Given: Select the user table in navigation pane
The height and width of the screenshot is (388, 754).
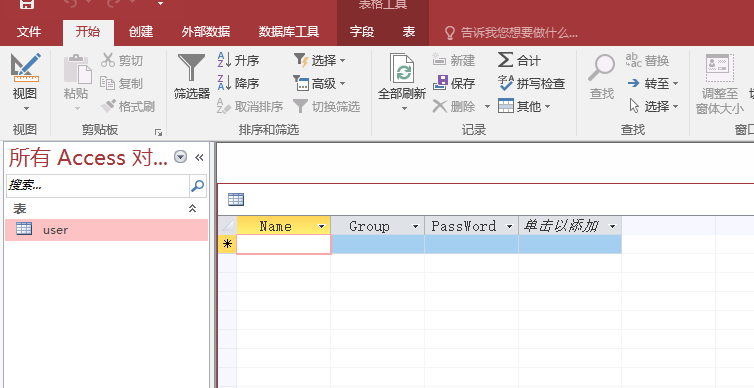Looking at the screenshot, I should point(106,230).
